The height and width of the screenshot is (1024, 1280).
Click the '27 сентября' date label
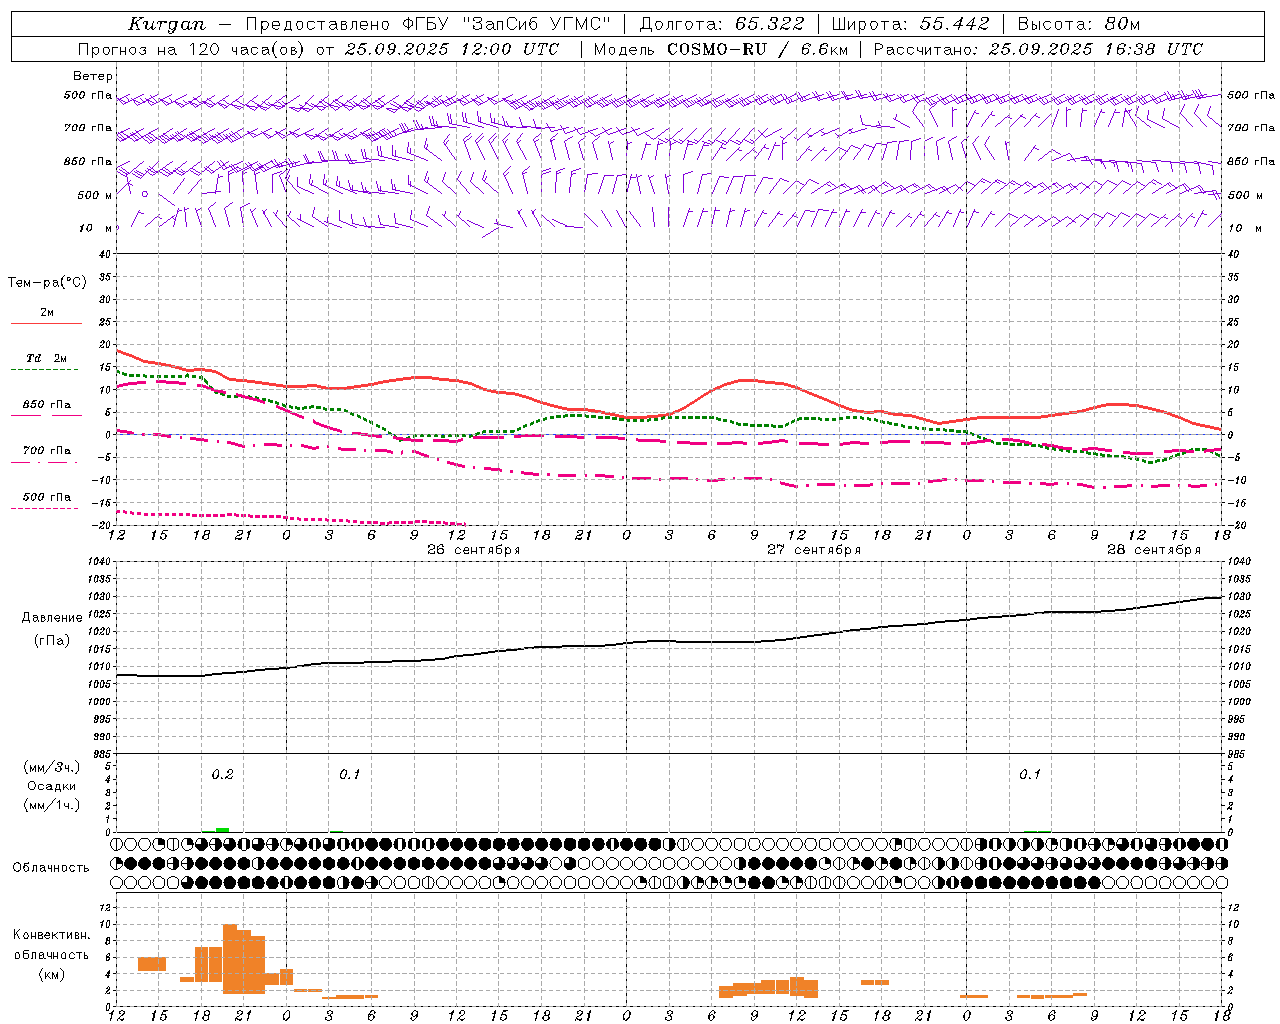pyautogui.click(x=814, y=550)
